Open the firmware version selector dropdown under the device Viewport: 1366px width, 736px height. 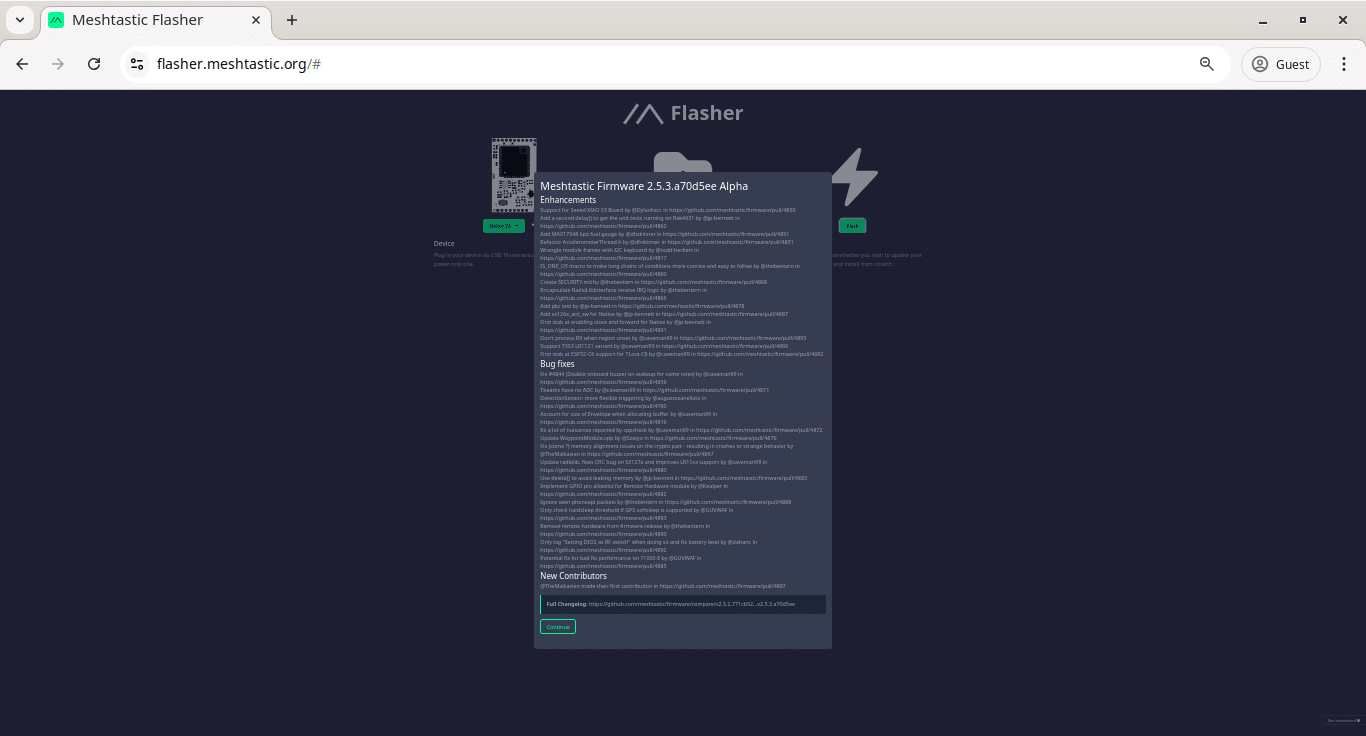coord(503,226)
